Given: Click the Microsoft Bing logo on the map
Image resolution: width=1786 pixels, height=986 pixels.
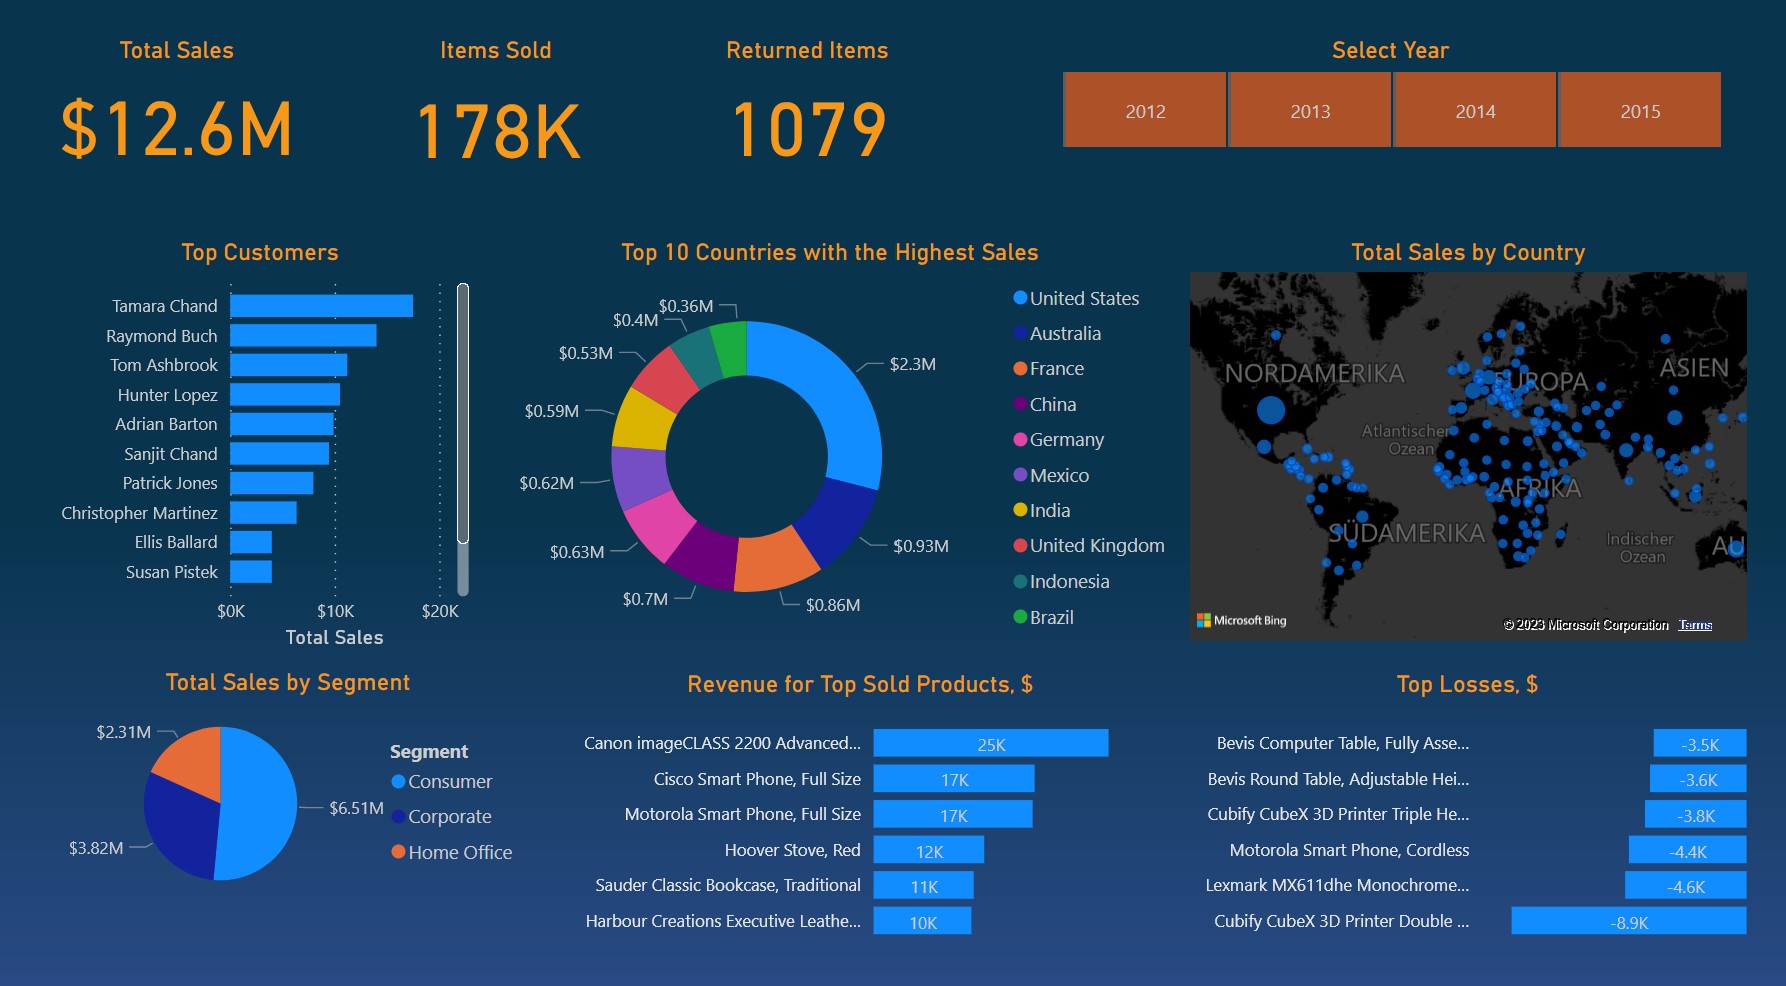Looking at the screenshot, I should 1243,620.
